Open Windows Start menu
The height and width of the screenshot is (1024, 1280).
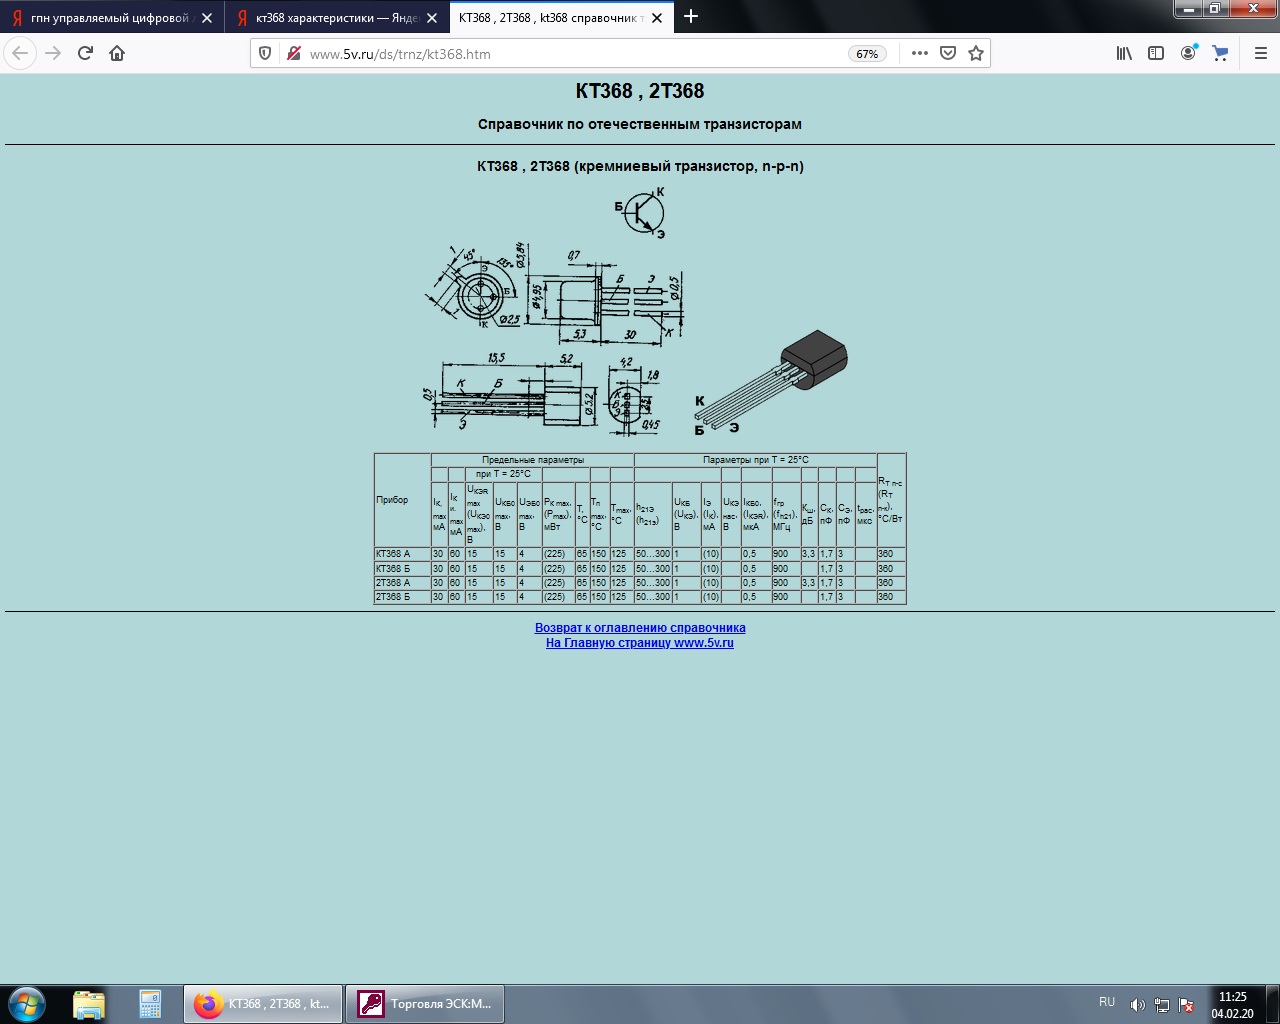27,1003
